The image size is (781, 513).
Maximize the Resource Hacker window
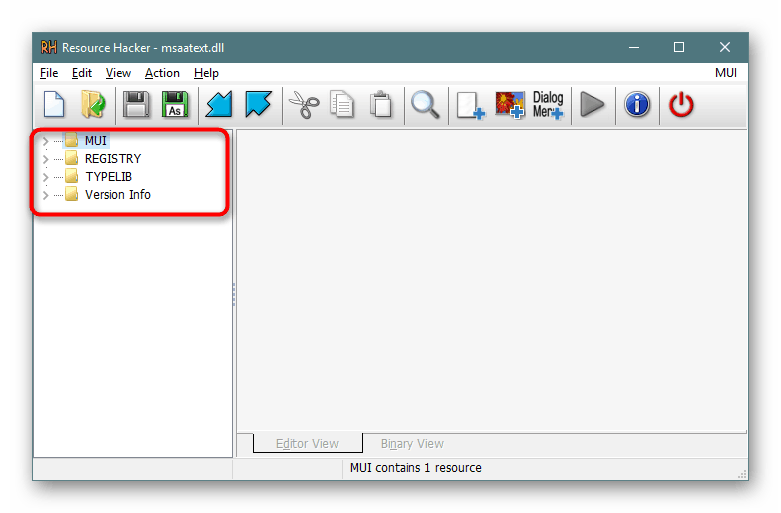[x=679, y=47]
